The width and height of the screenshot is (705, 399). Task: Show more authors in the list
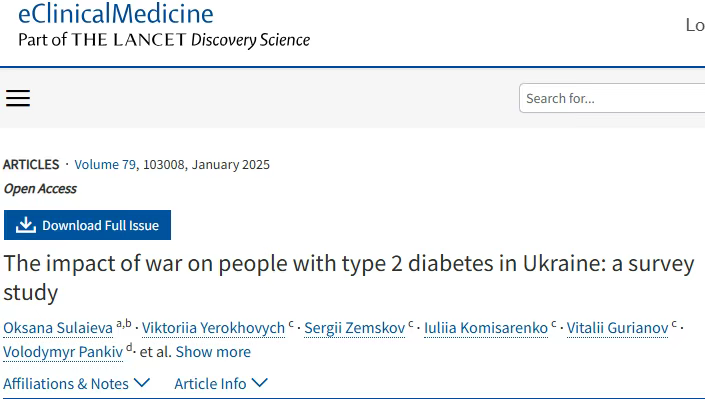tap(213, 352)
